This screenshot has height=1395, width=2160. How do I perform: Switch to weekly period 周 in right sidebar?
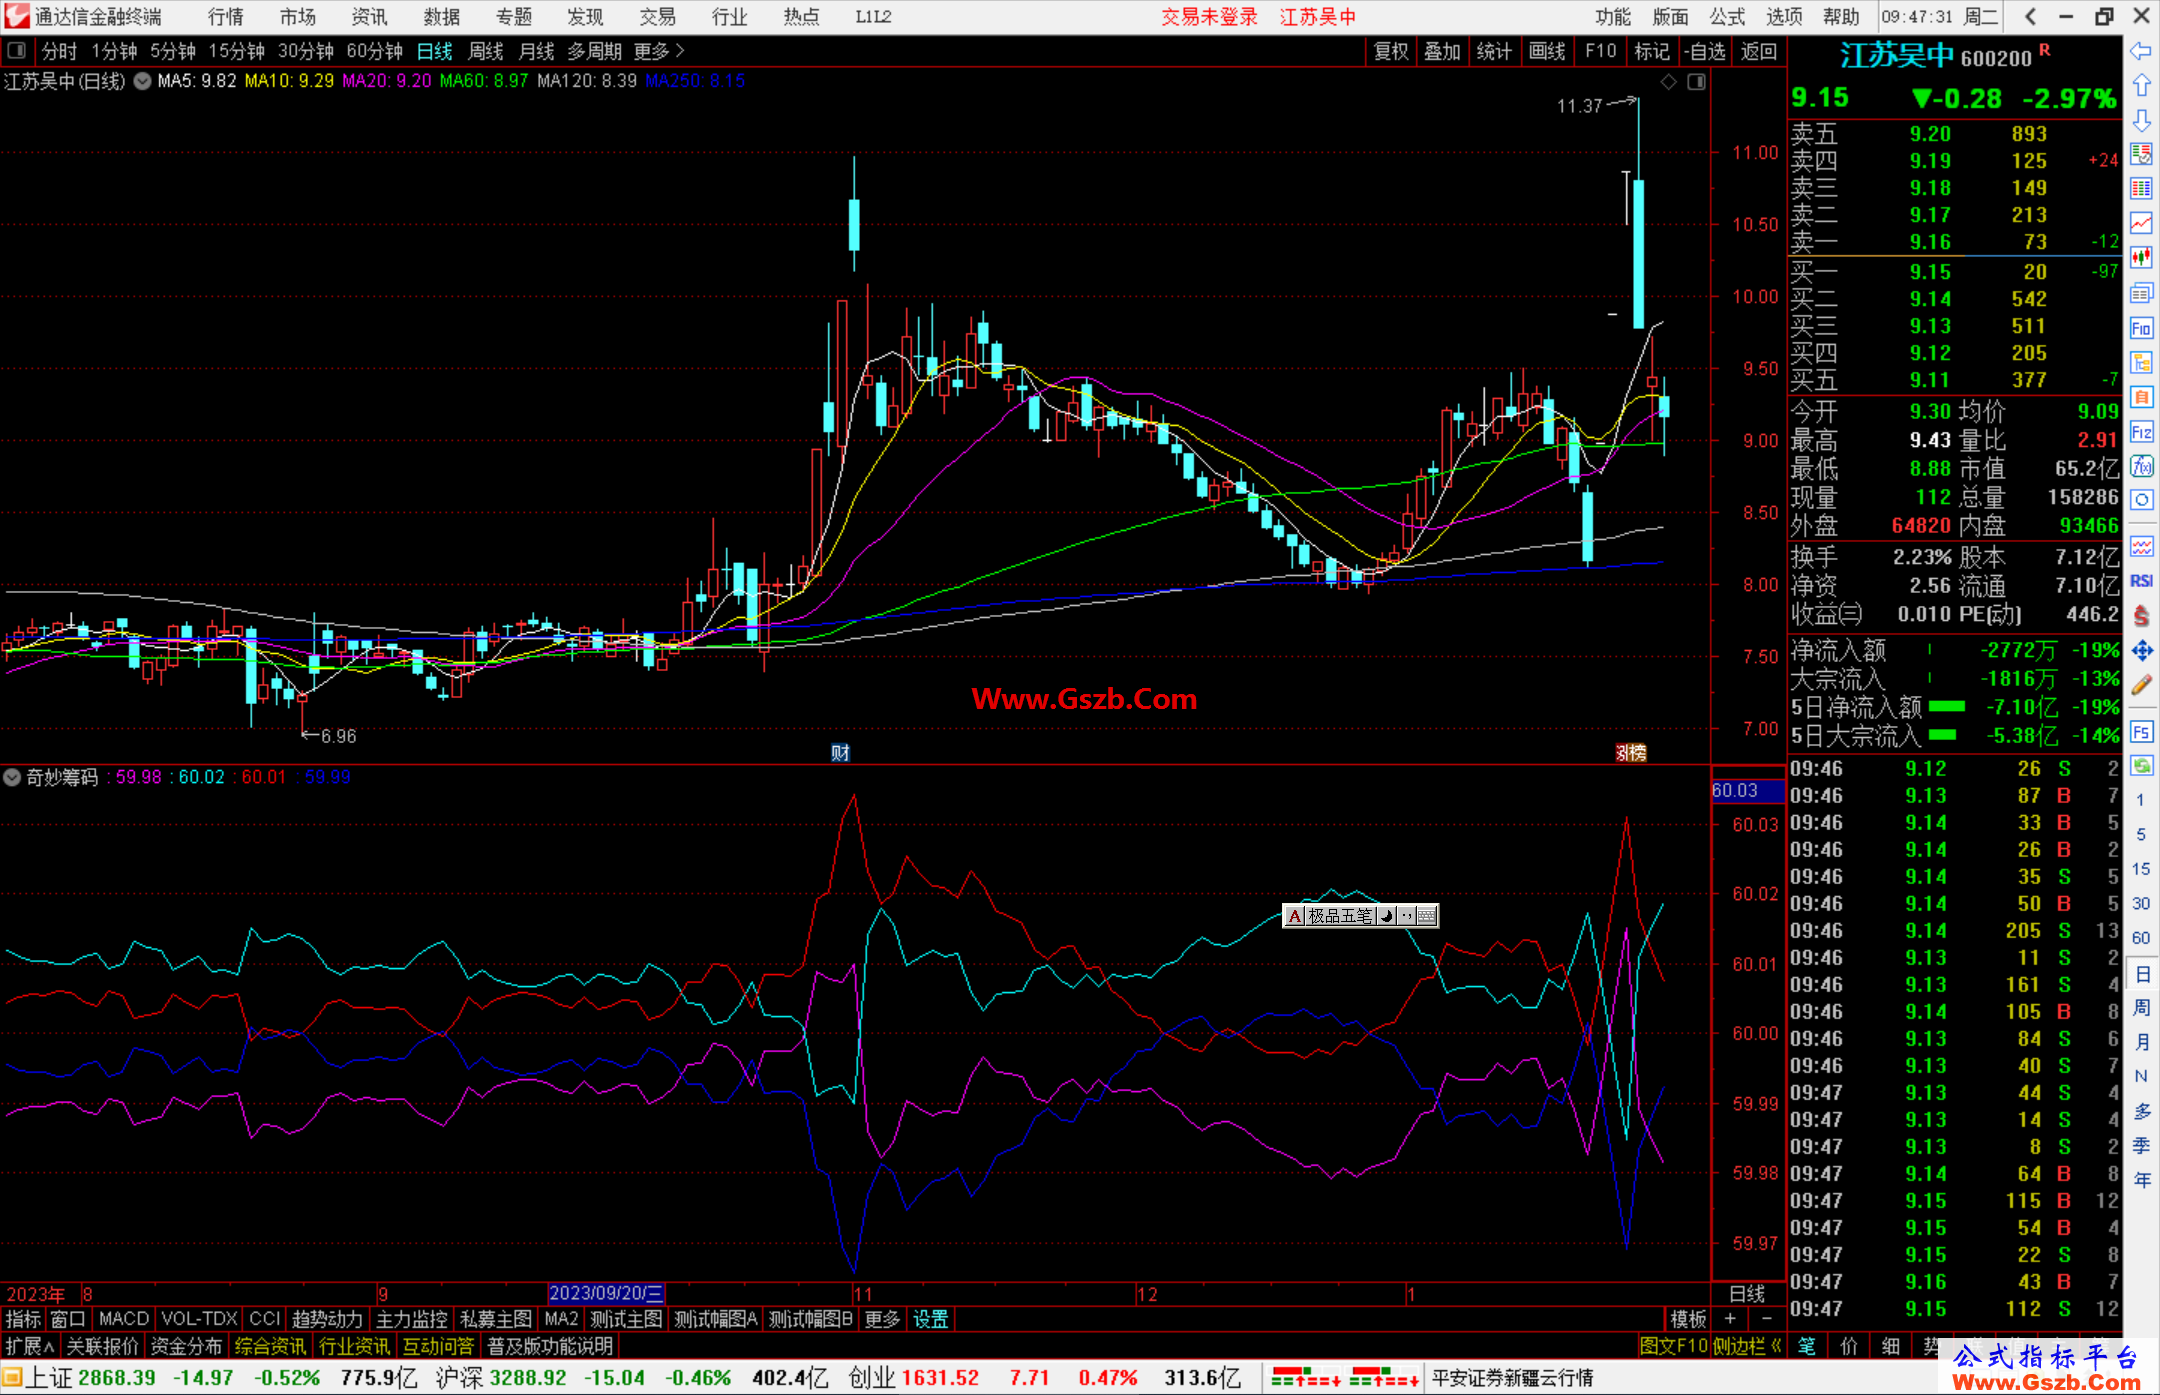click(2141, 1007)
